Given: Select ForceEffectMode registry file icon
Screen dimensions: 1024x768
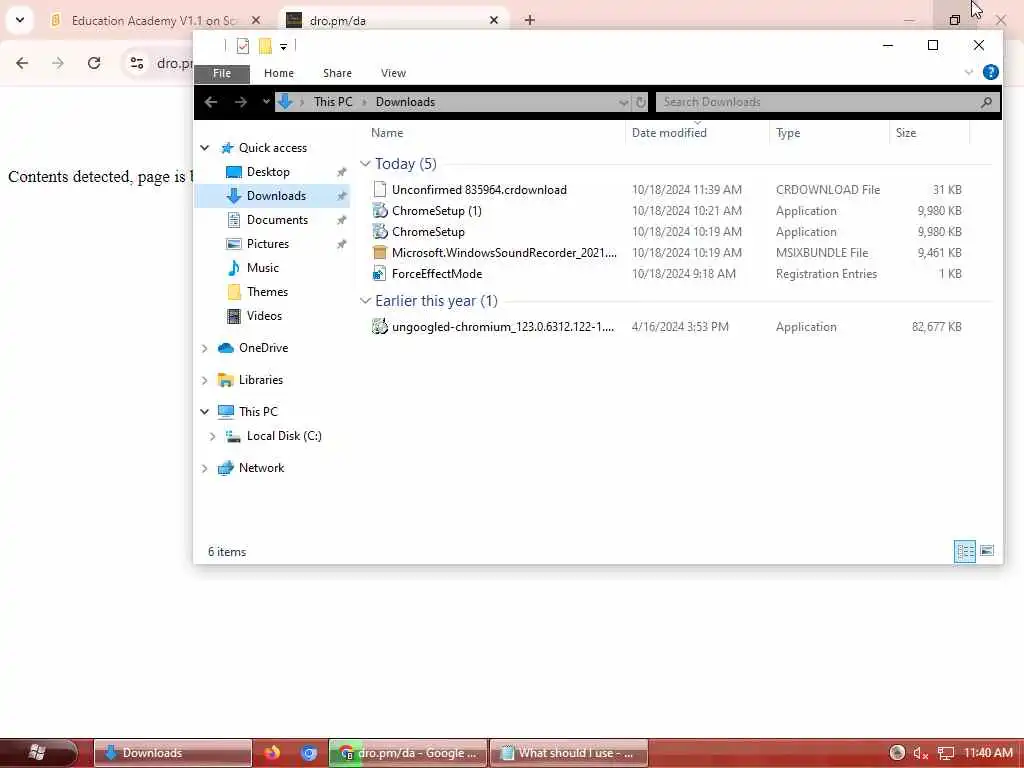Looking at the screenshot, I should (379, 274).
